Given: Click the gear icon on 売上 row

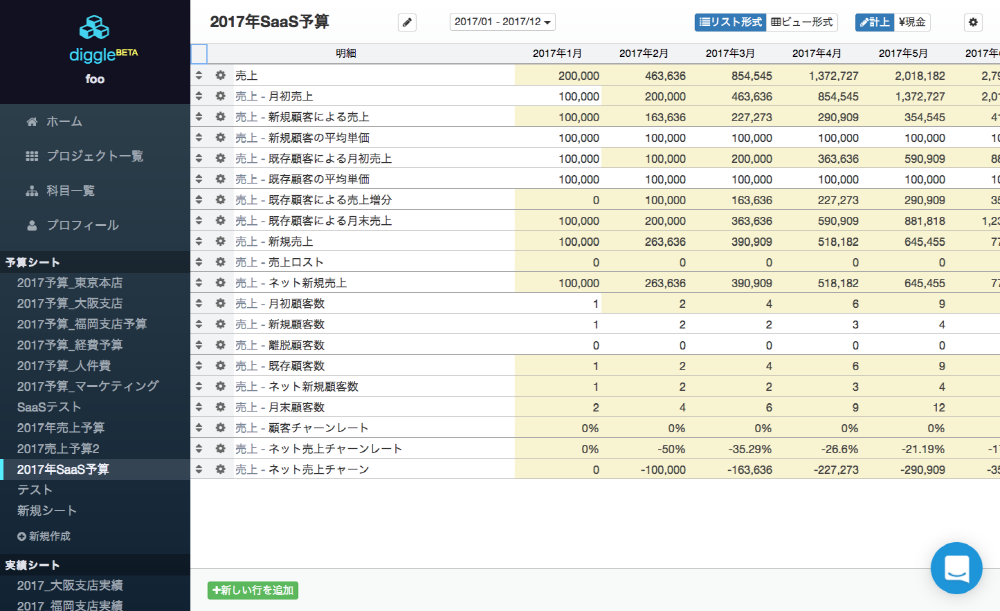Looking at the screenshot, I should pos(221,75).
